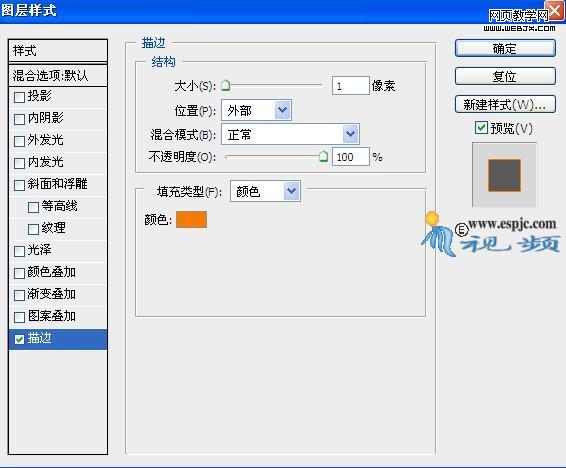Viewport: 566px width, 468px height.
Task: Tick the 颜色叠加 checkbox
Action: (x=19, y=273)
